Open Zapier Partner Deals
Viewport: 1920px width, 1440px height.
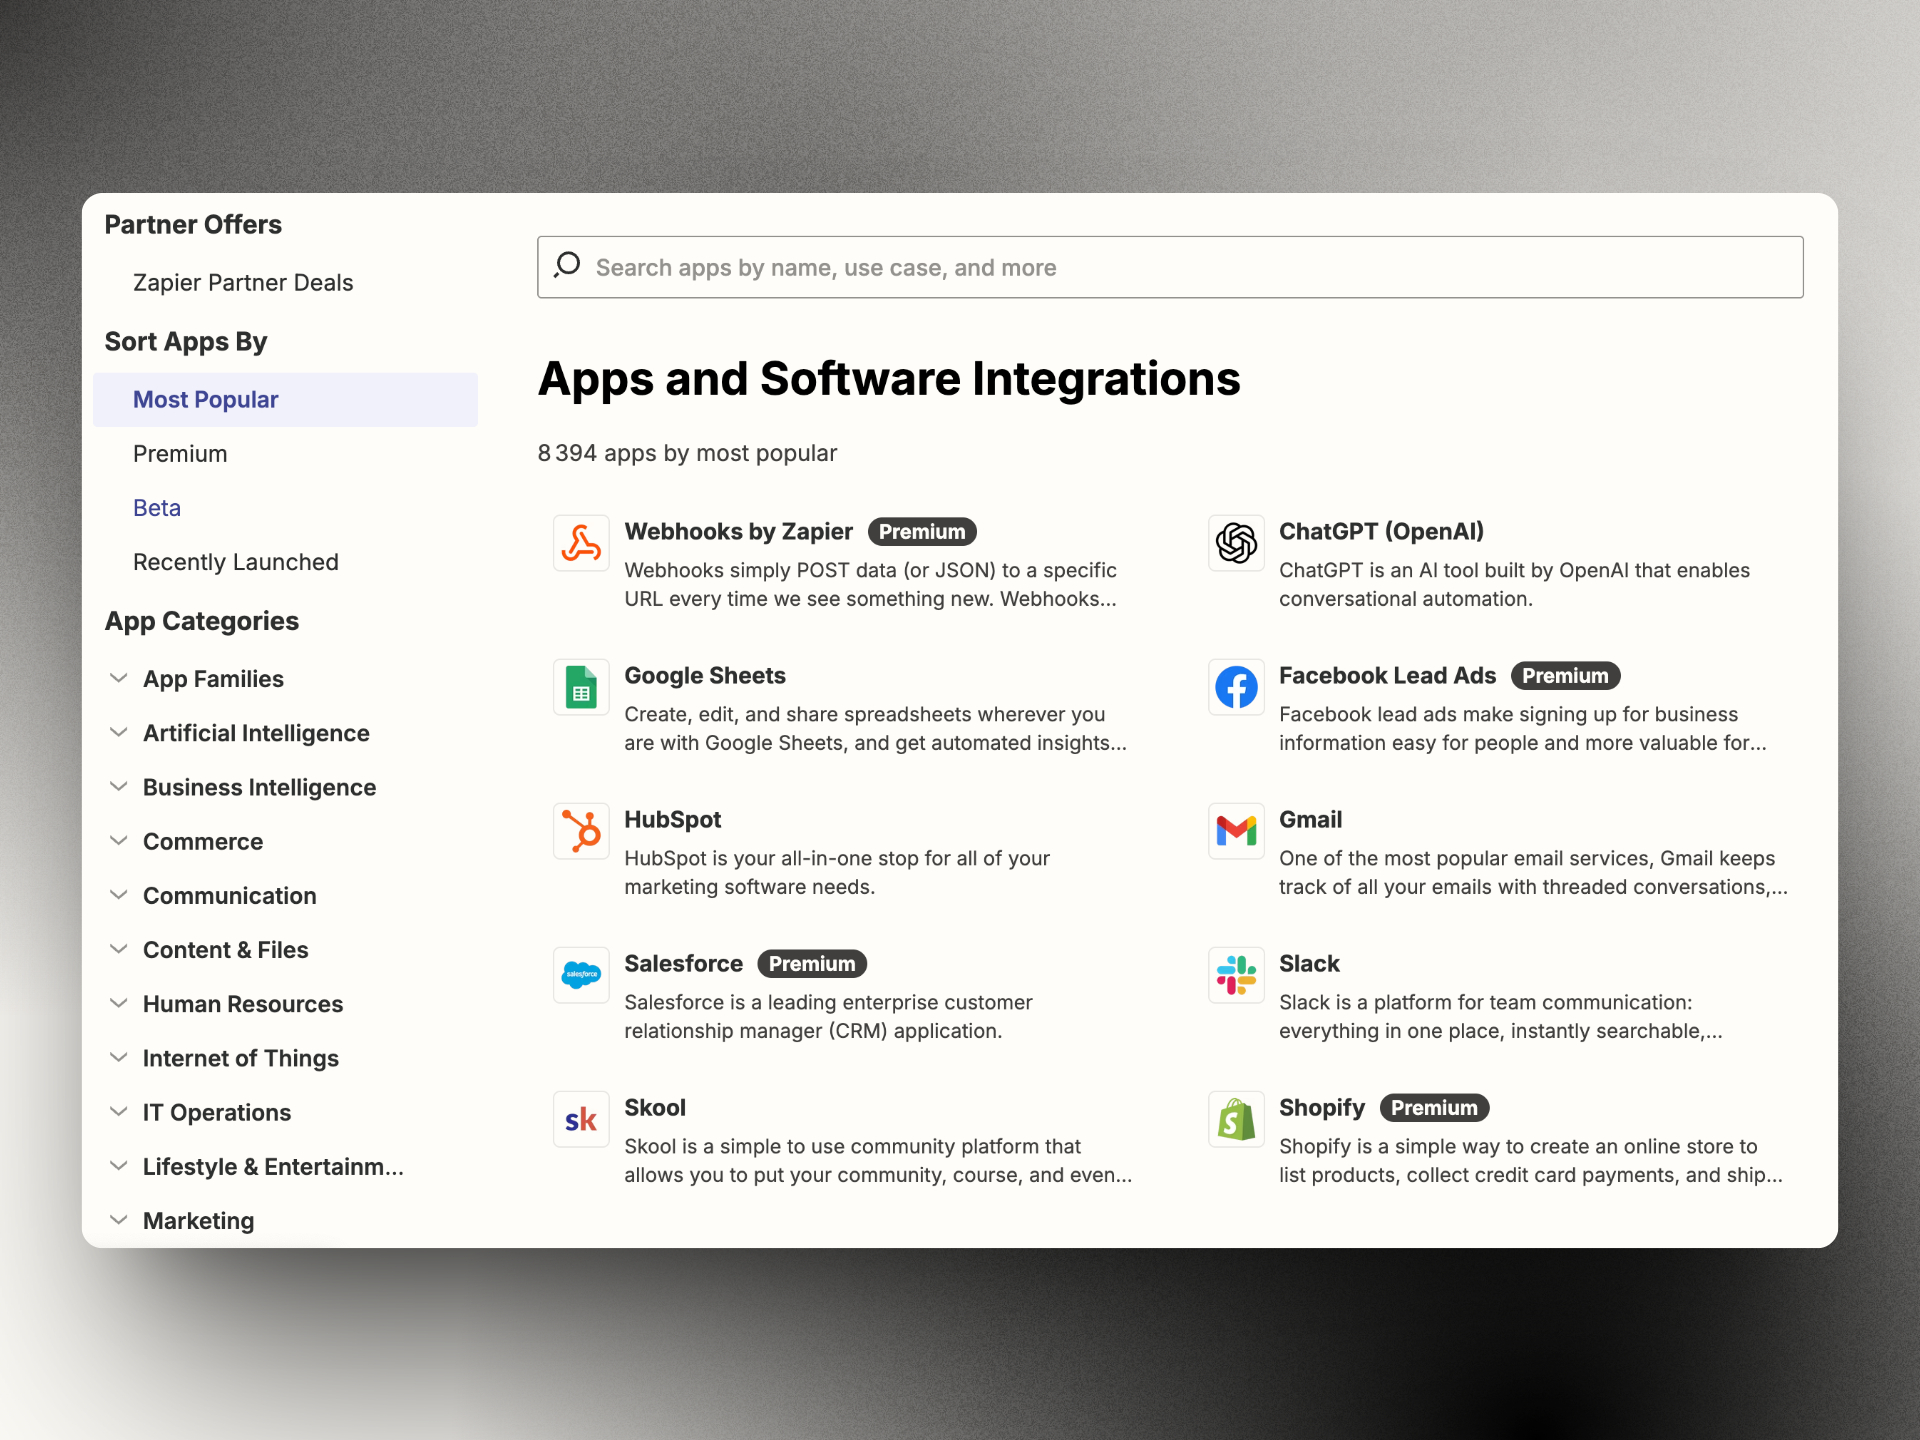pyautogui.click(x=243, y=283)
